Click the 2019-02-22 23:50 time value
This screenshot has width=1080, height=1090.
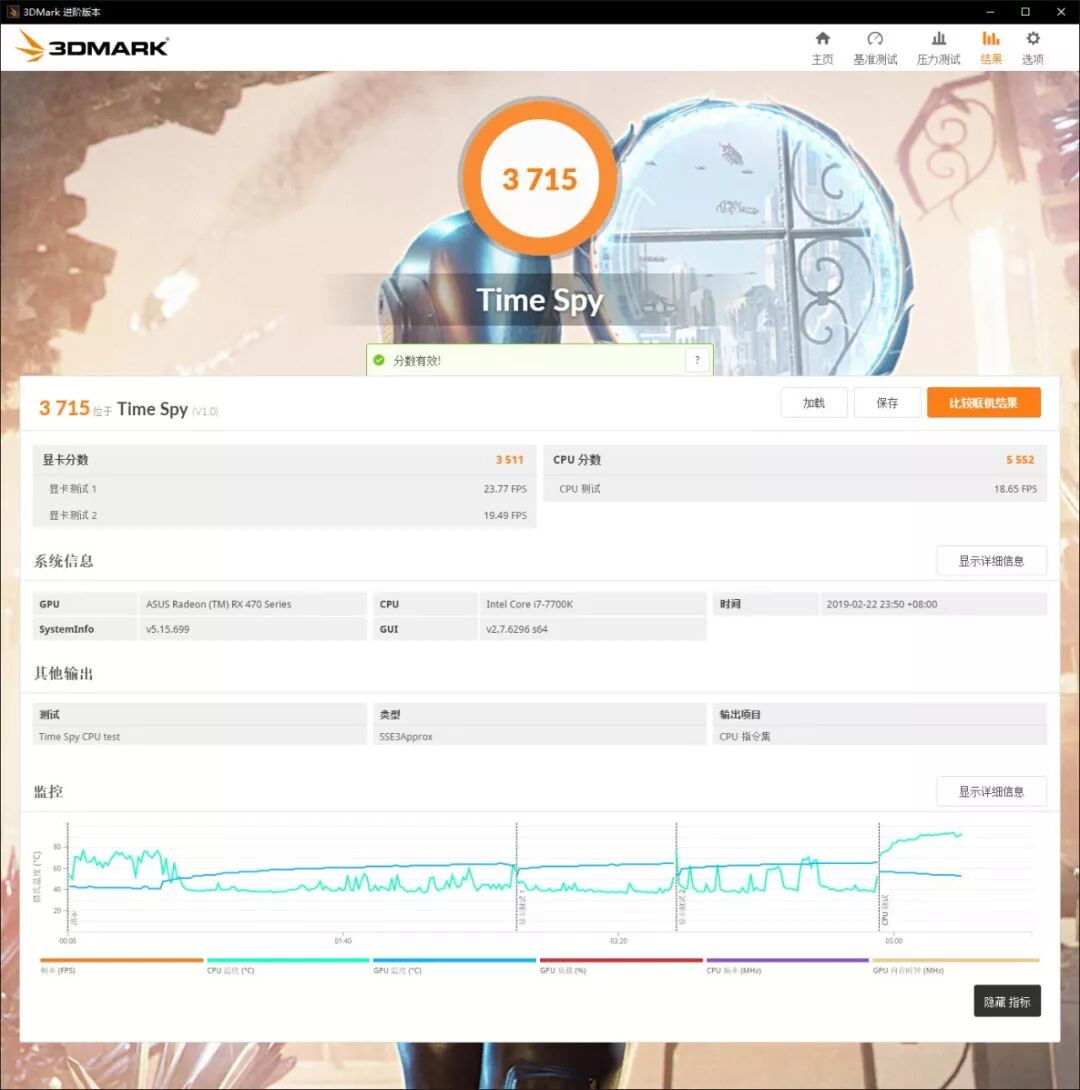point(933,604)
